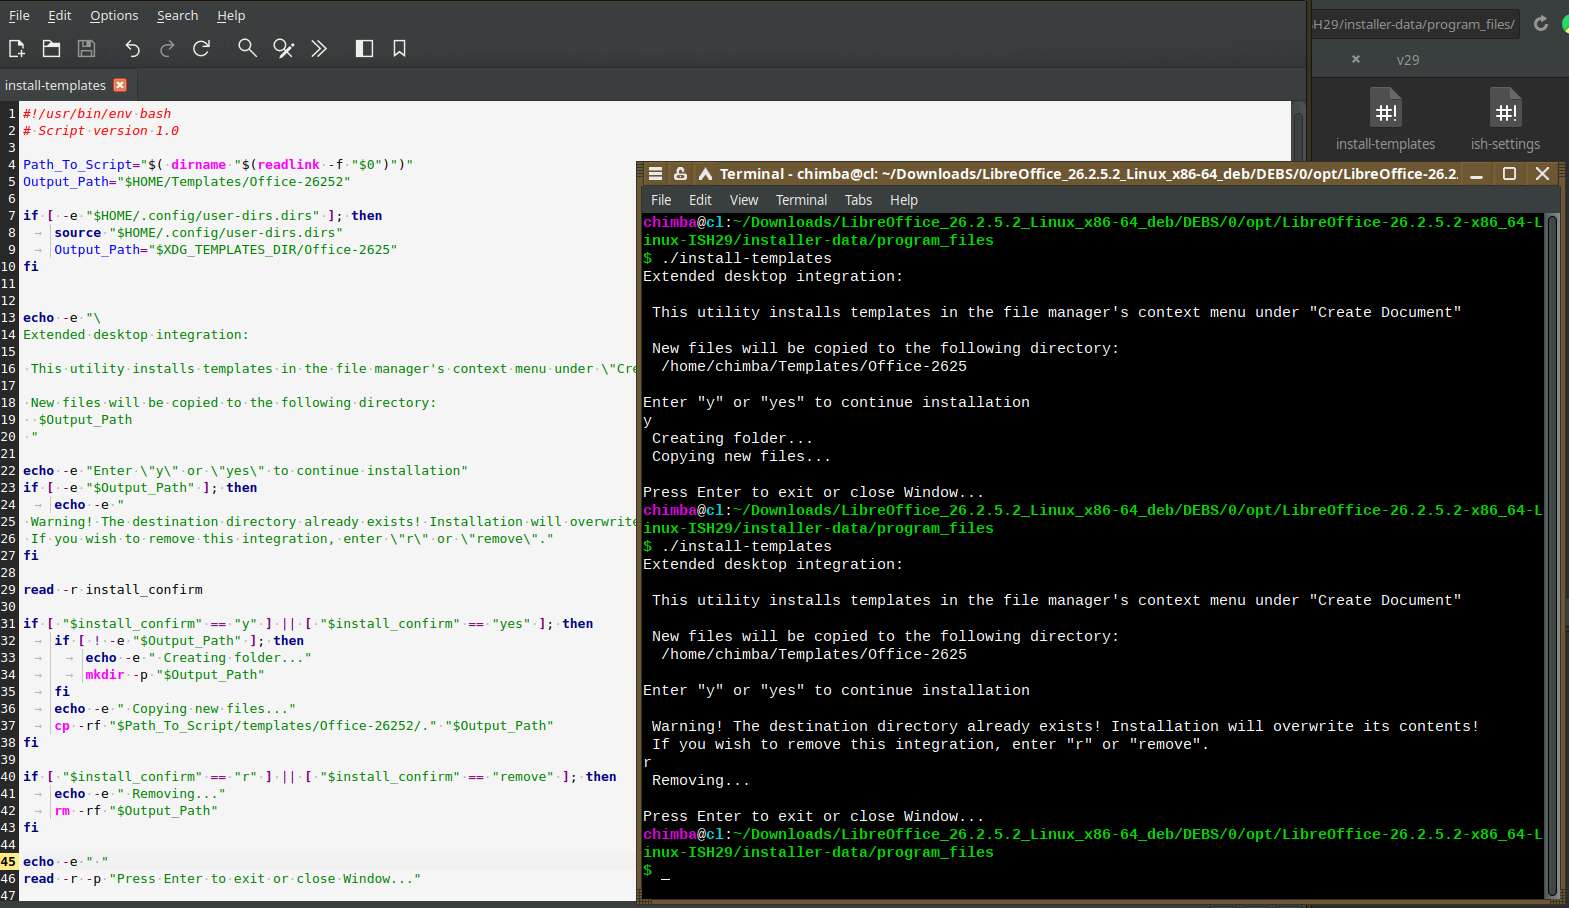The height and width of the screenshot is (908, 1569).
Task: Click the 'rm -rf "$Output_Path"' line
Action: tap(136, 811)
